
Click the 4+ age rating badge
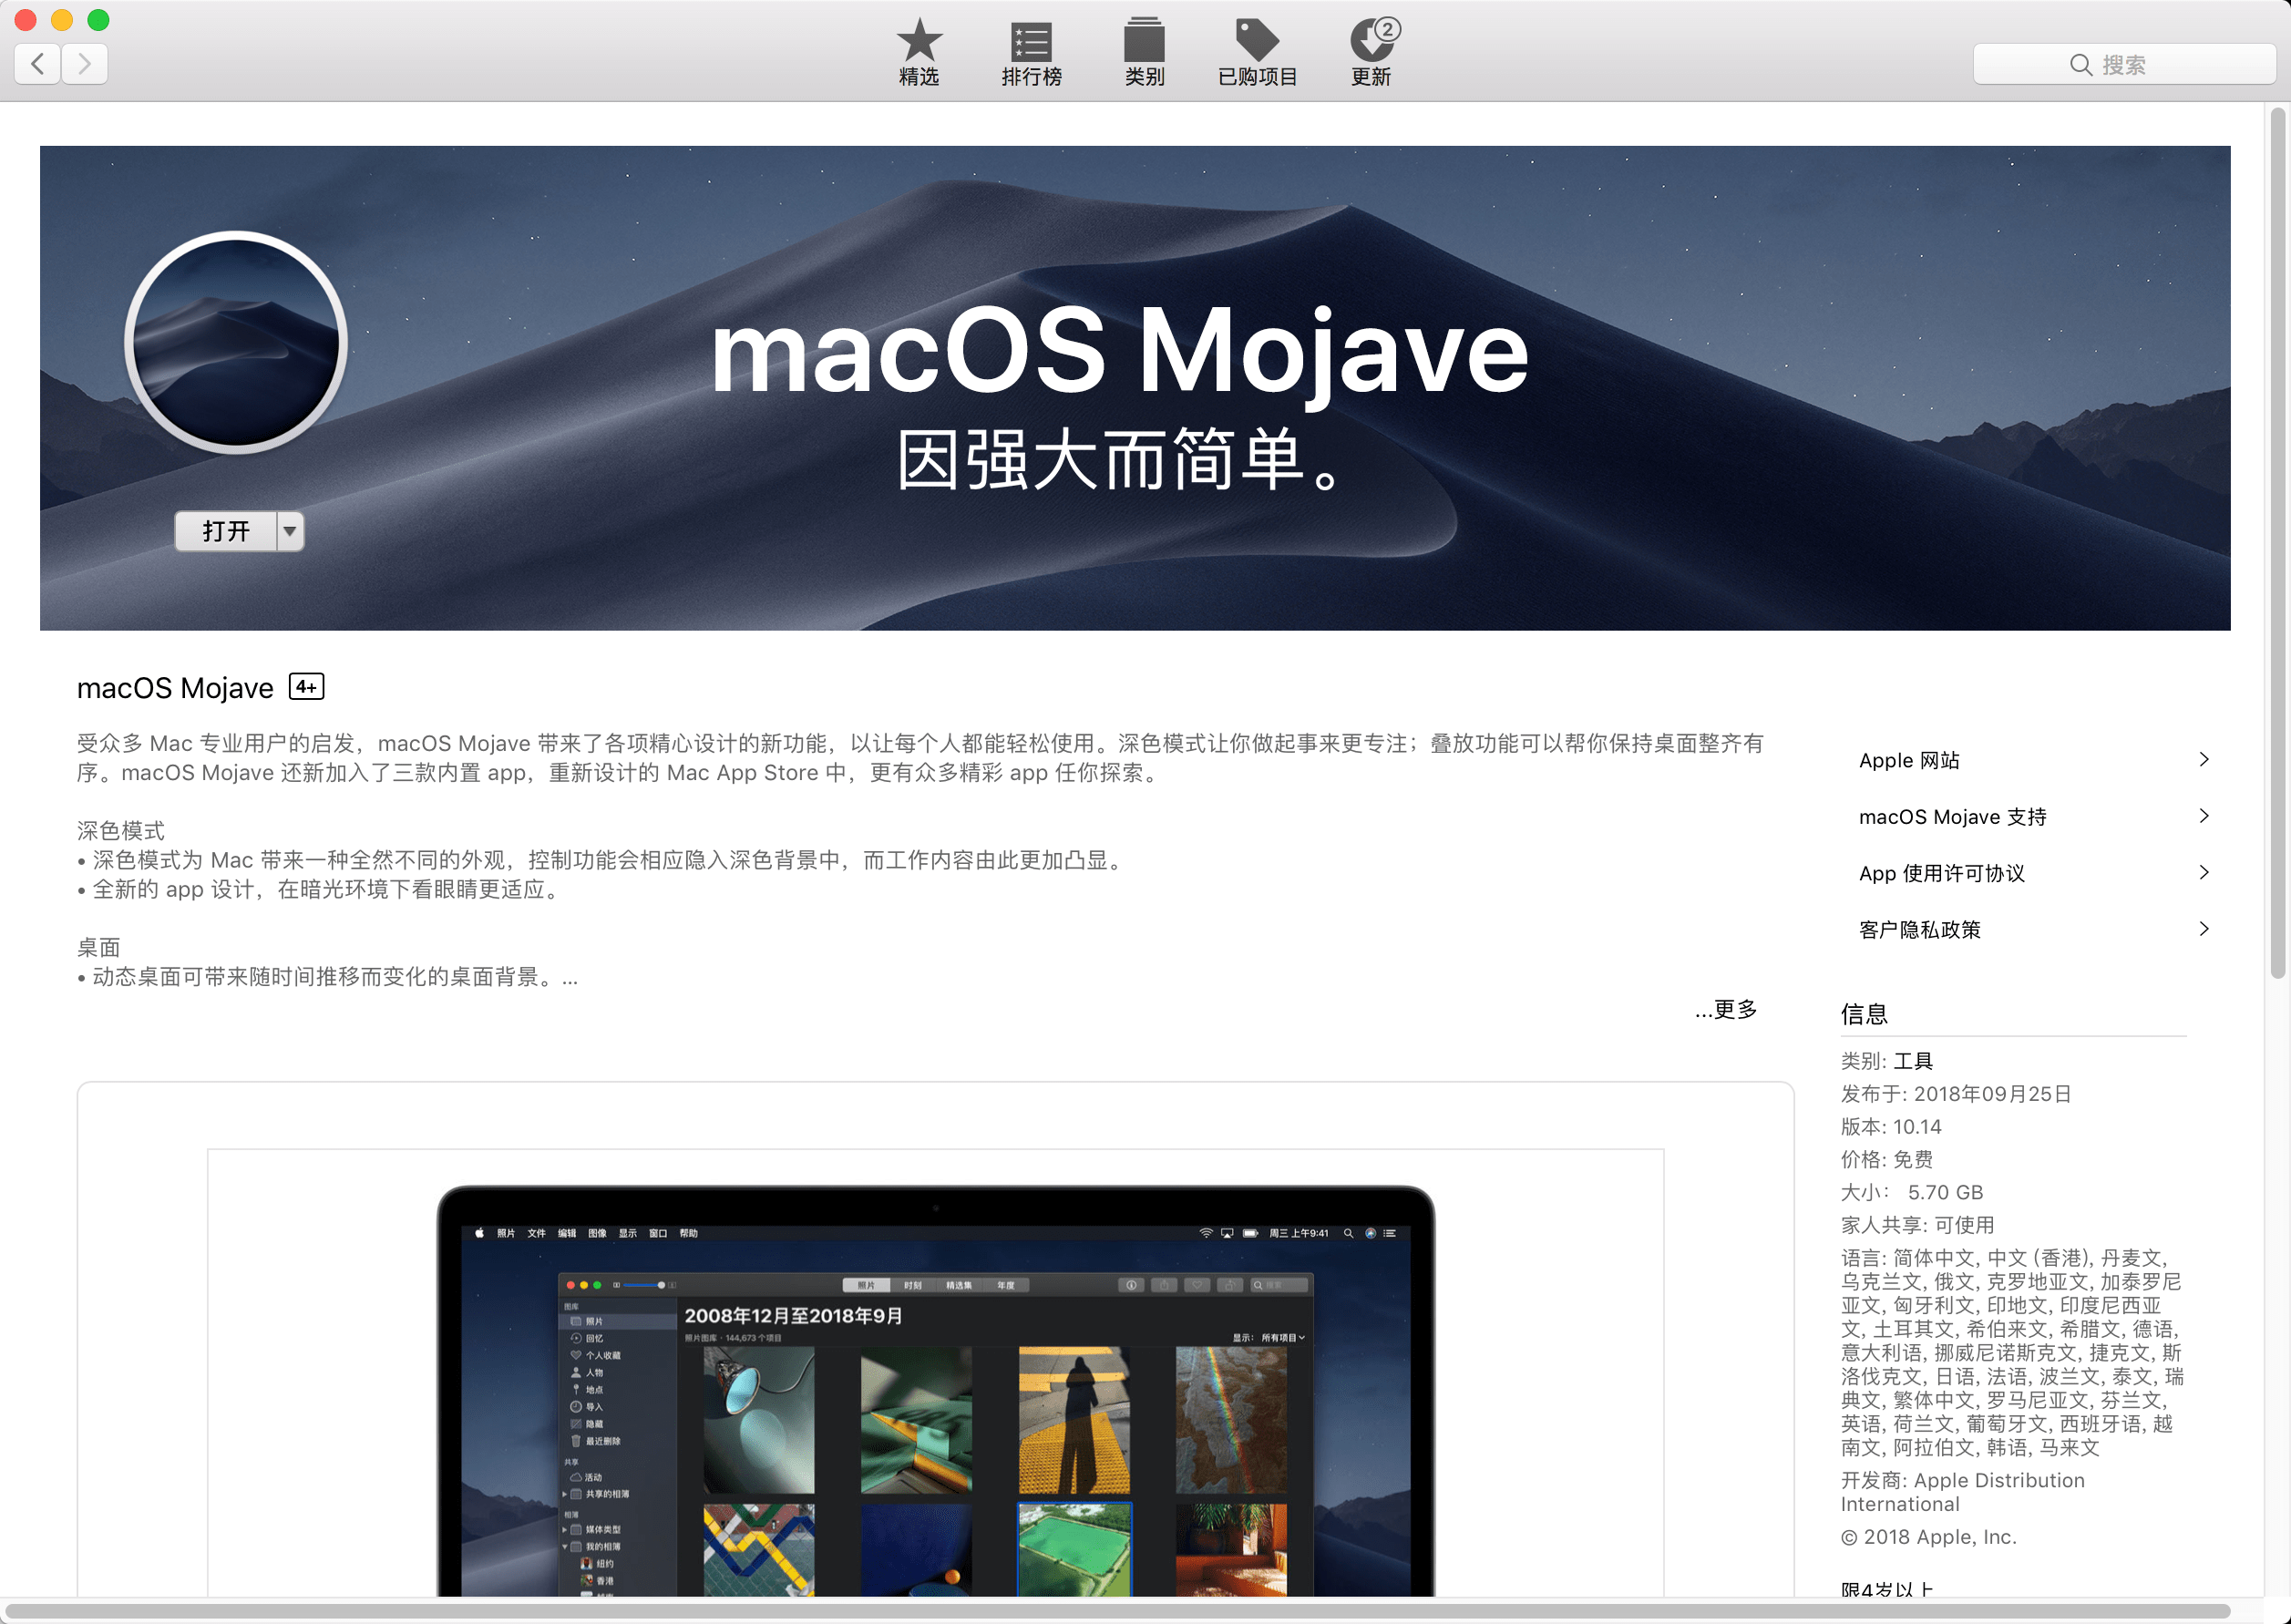[306, 687]
